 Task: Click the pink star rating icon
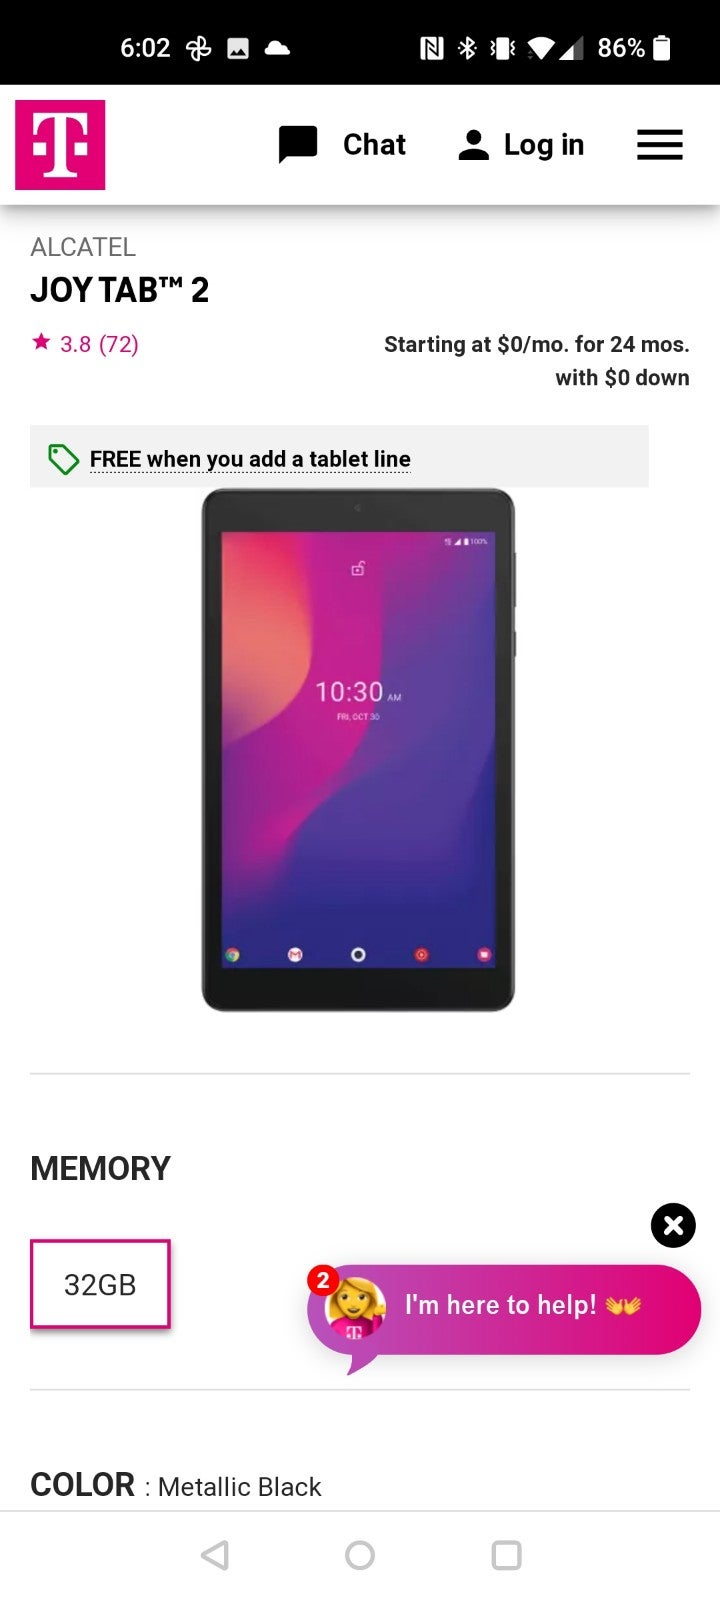[x=41, y=342]
